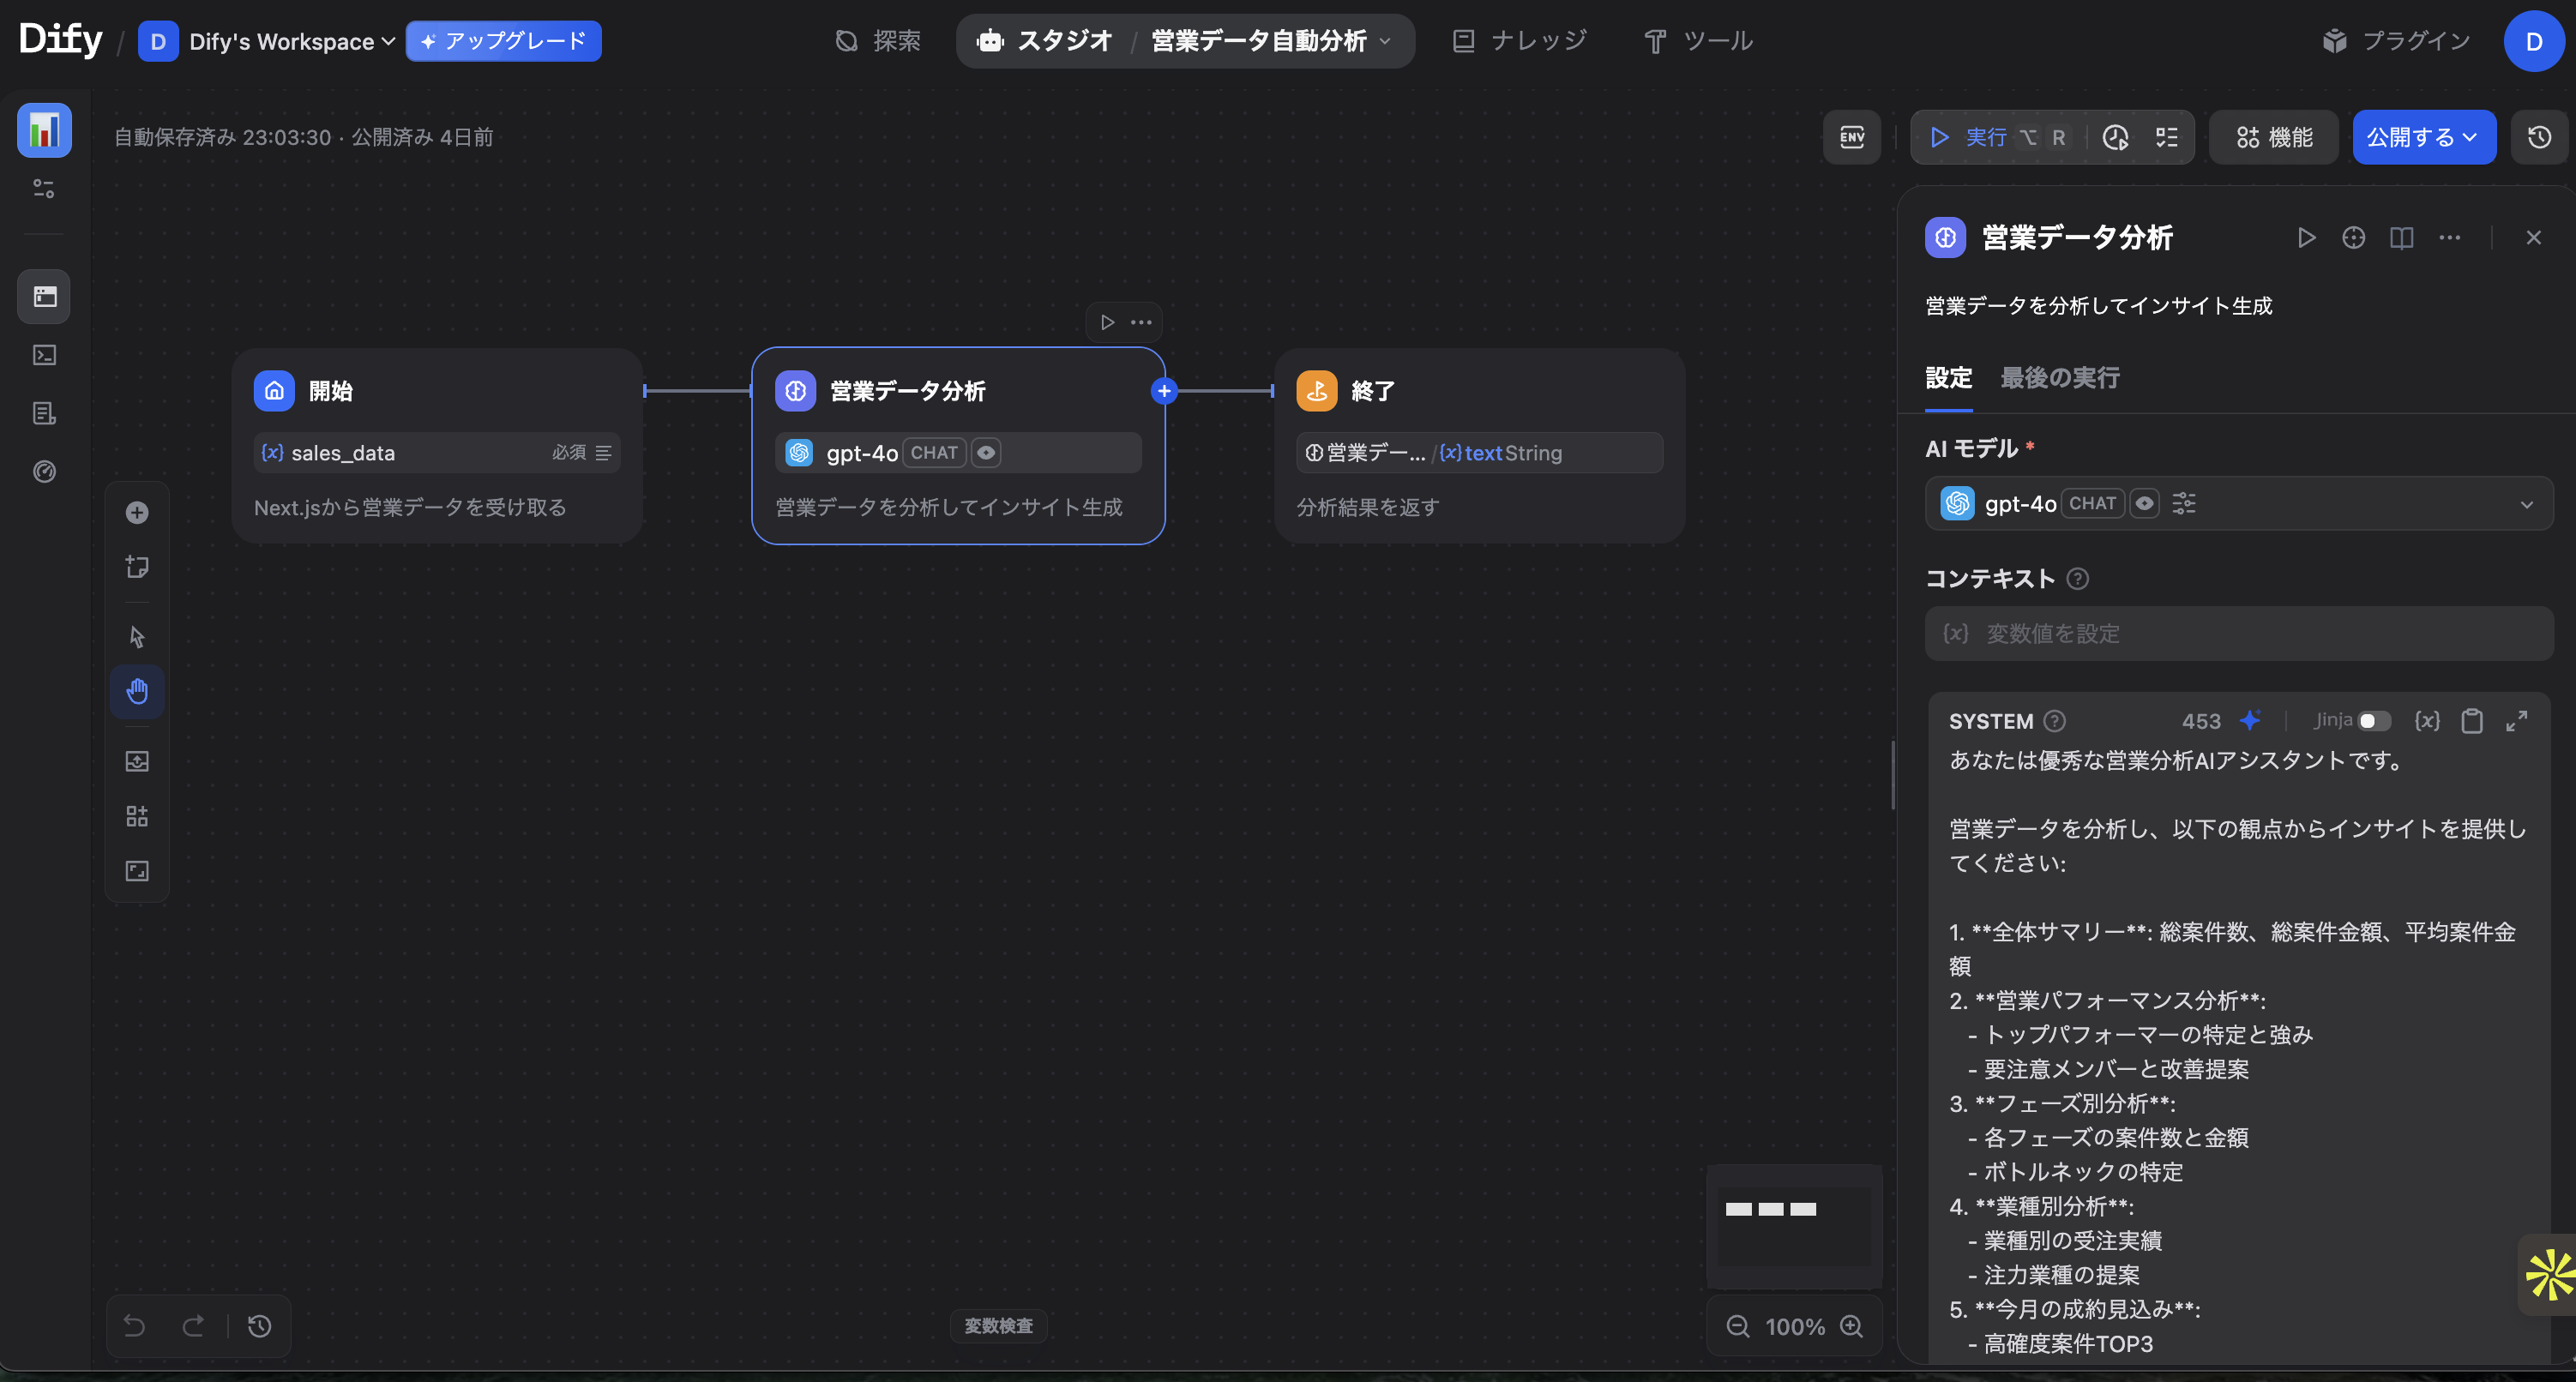
Task: Toggle the eye icon in node's gpt-4o badge
Action: (x=985, y=452)
